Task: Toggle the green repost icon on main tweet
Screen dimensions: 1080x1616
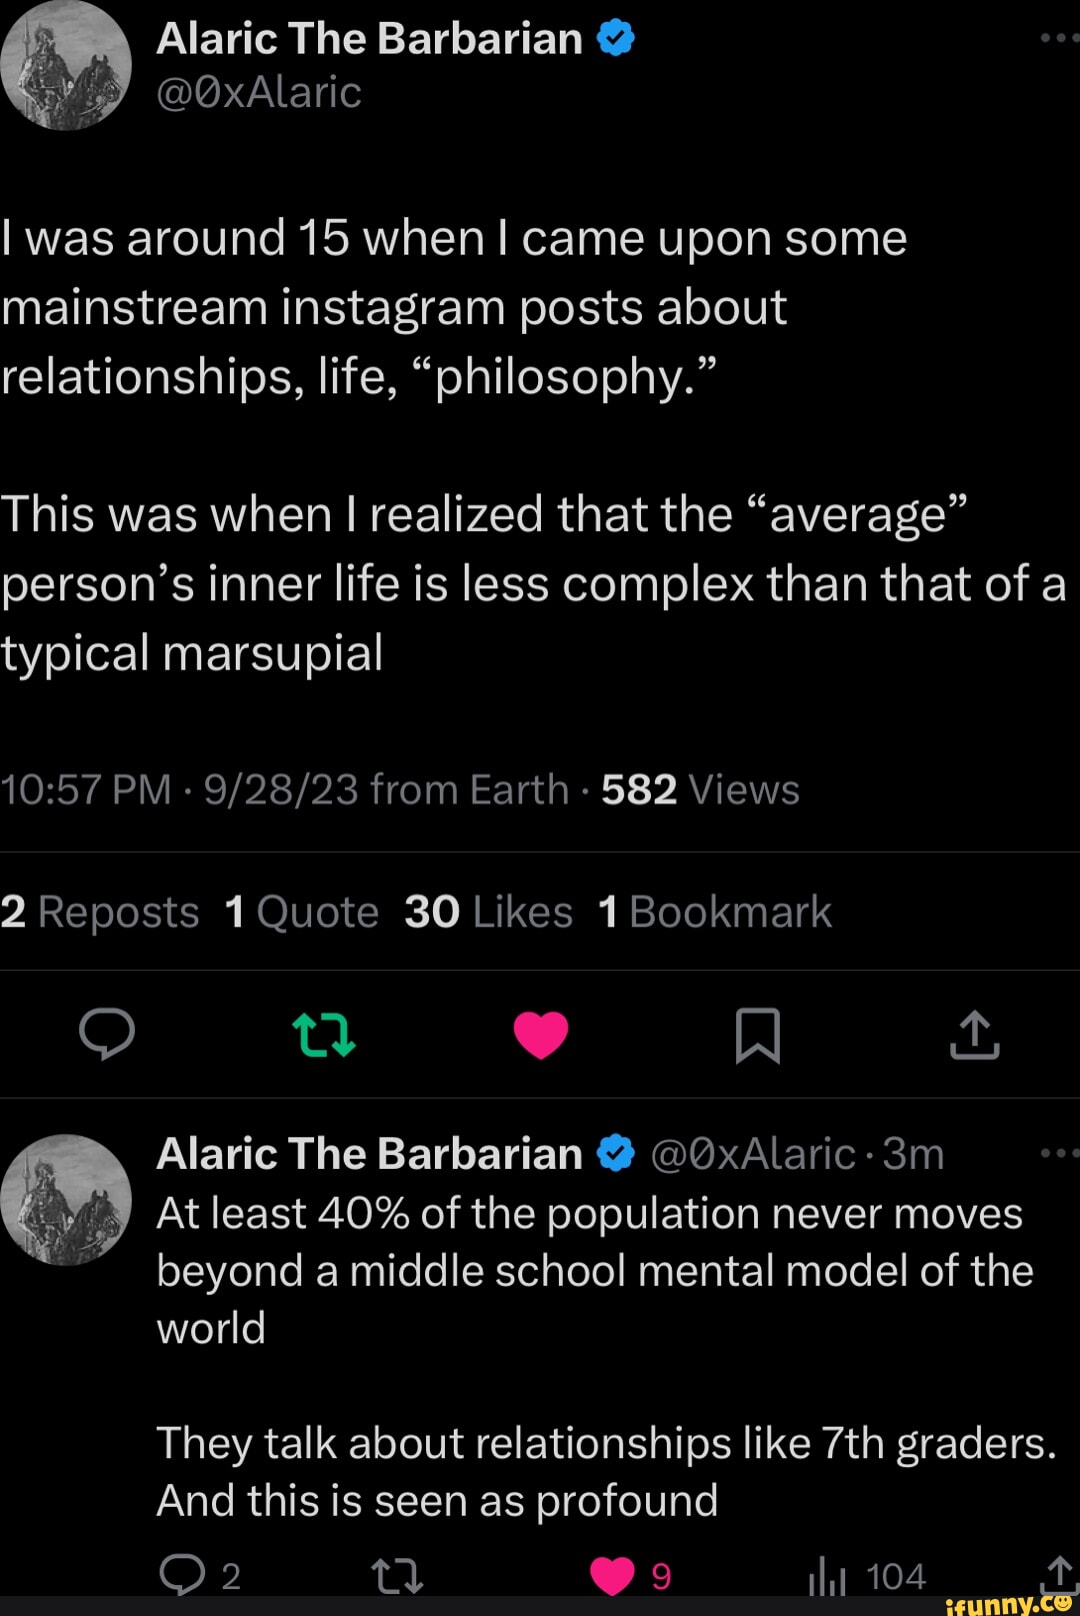Action: (x=323, y=1035)
